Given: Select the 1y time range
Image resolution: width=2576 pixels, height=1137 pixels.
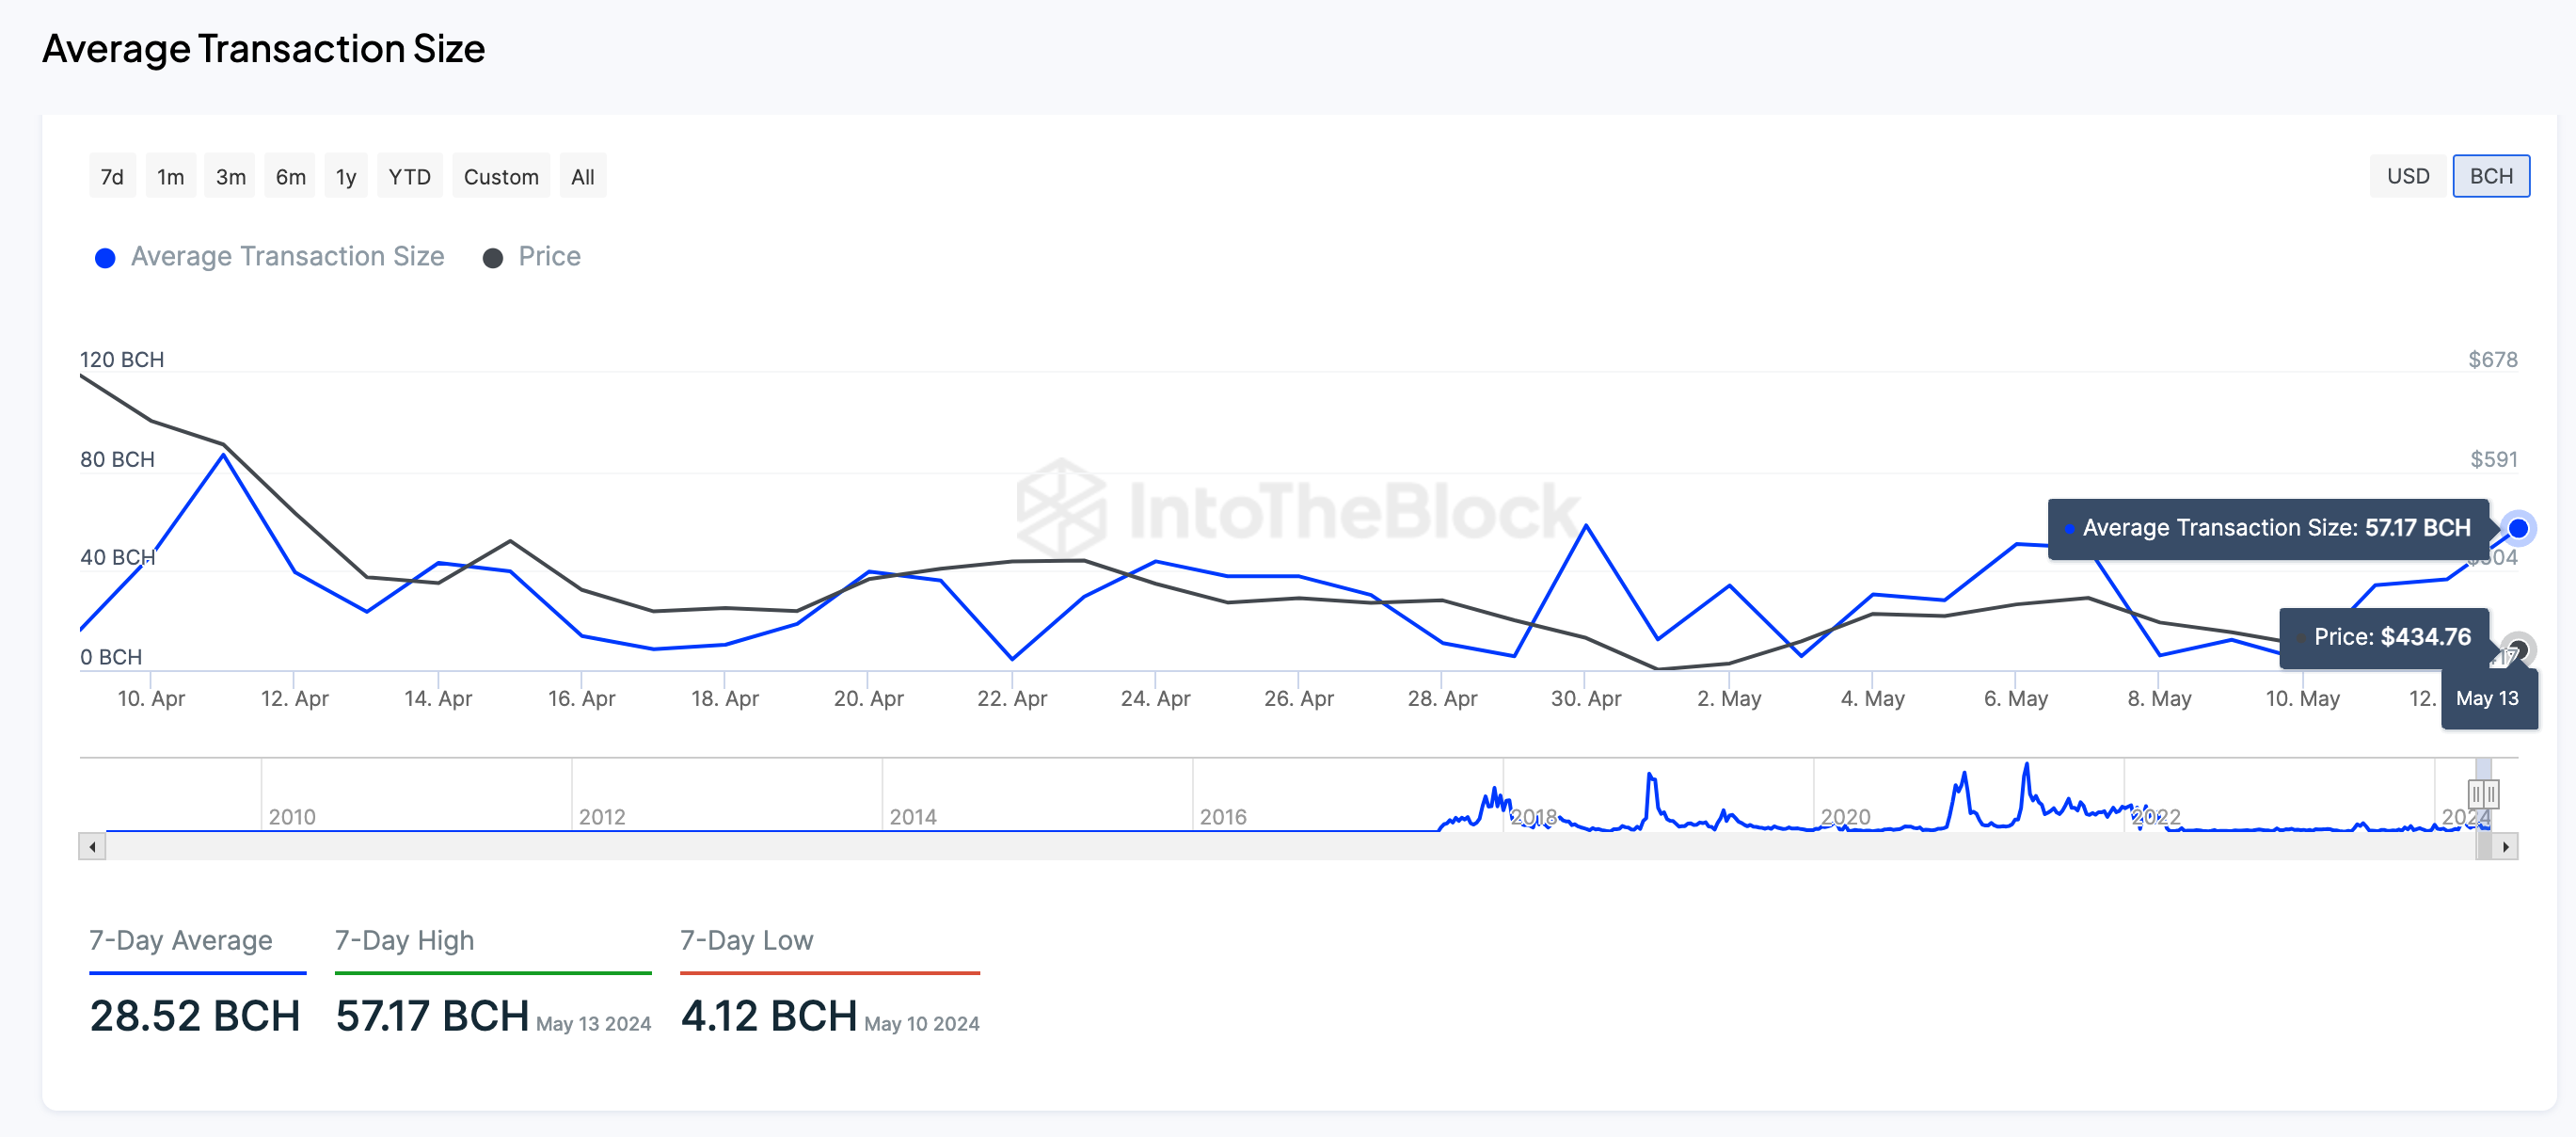Looking at the screenshot, I should tap(345, 175).
